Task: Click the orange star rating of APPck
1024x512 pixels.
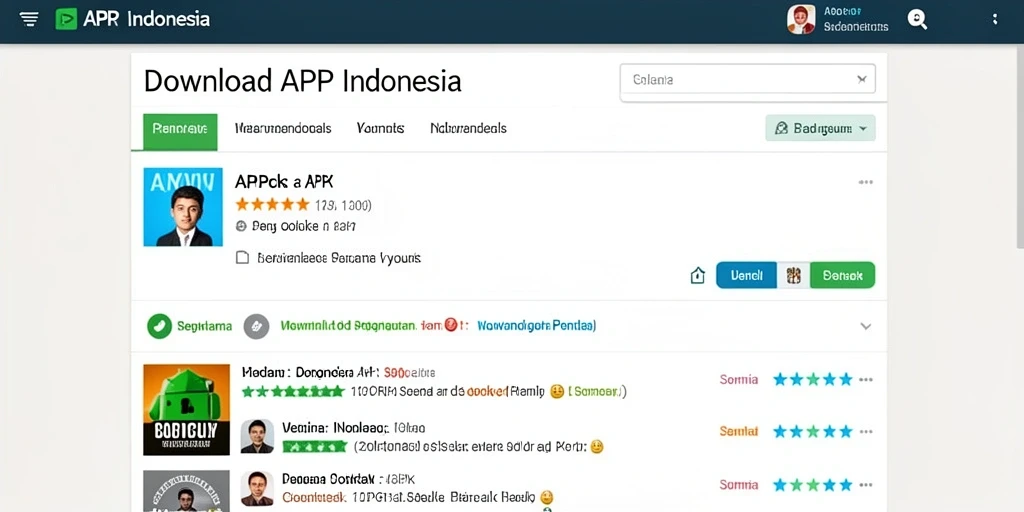Action: click(x=272, y=205)
